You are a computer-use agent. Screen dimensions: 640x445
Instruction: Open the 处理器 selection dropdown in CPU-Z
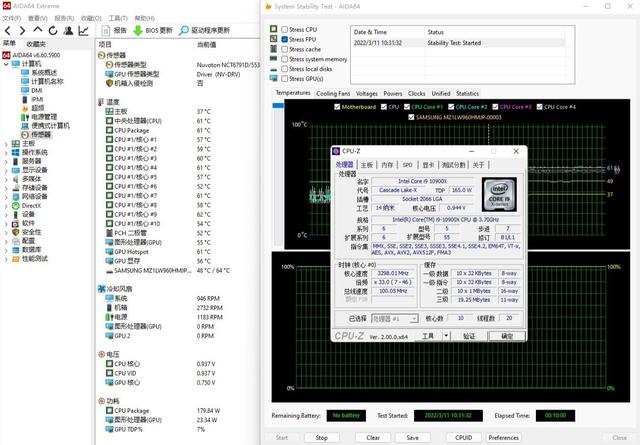[x=394, y=319]
